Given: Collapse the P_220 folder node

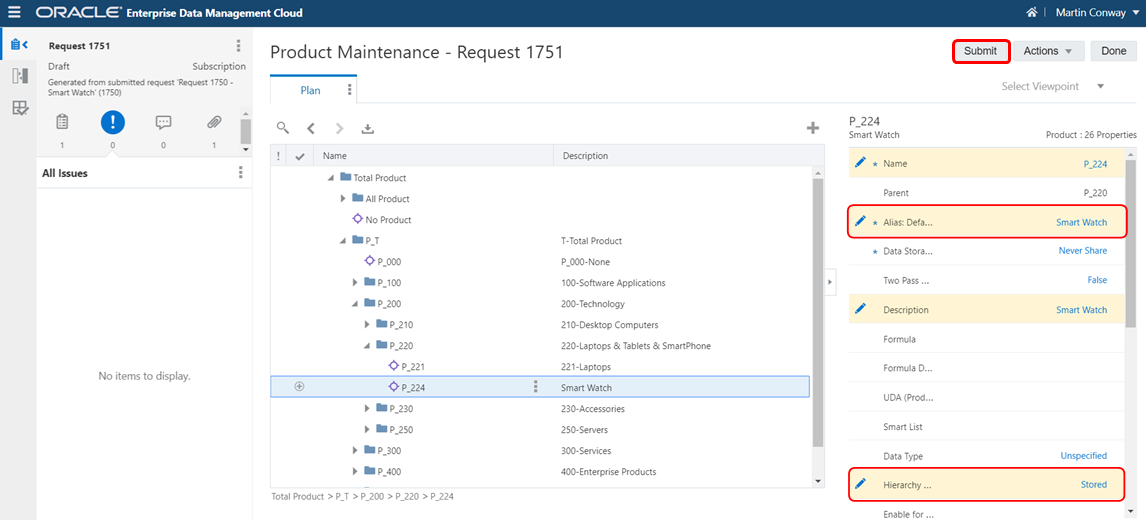Looking at the screenshot, I should [368, 346].
